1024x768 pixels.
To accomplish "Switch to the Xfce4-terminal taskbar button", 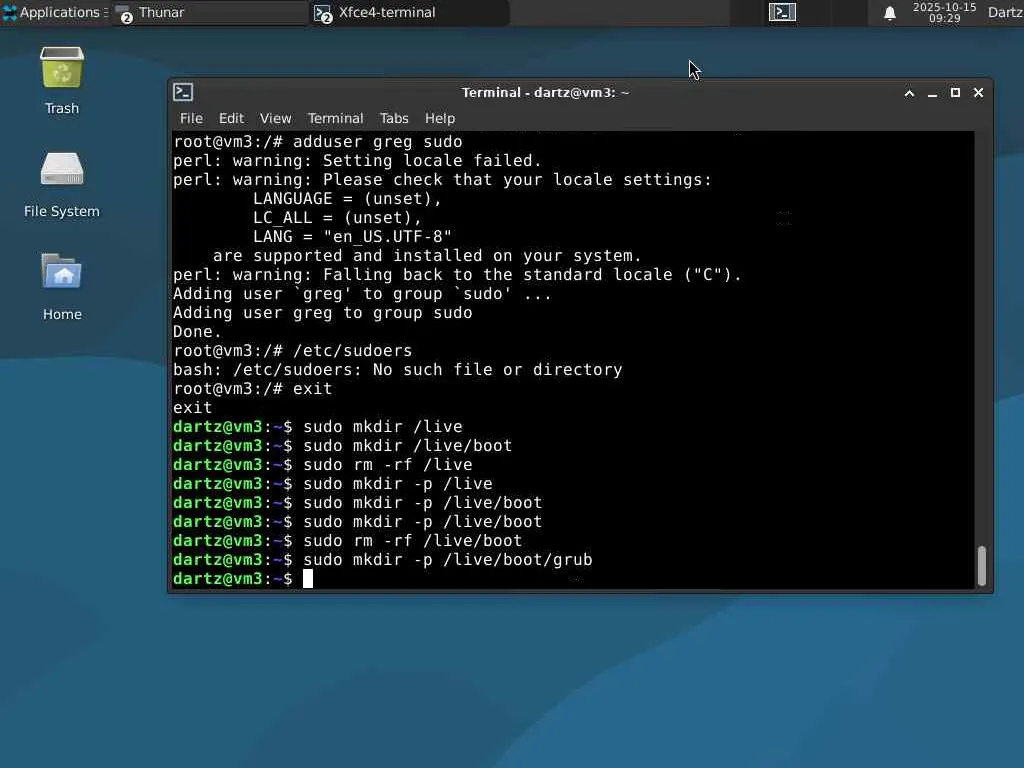I will click(x=409, y=12).
